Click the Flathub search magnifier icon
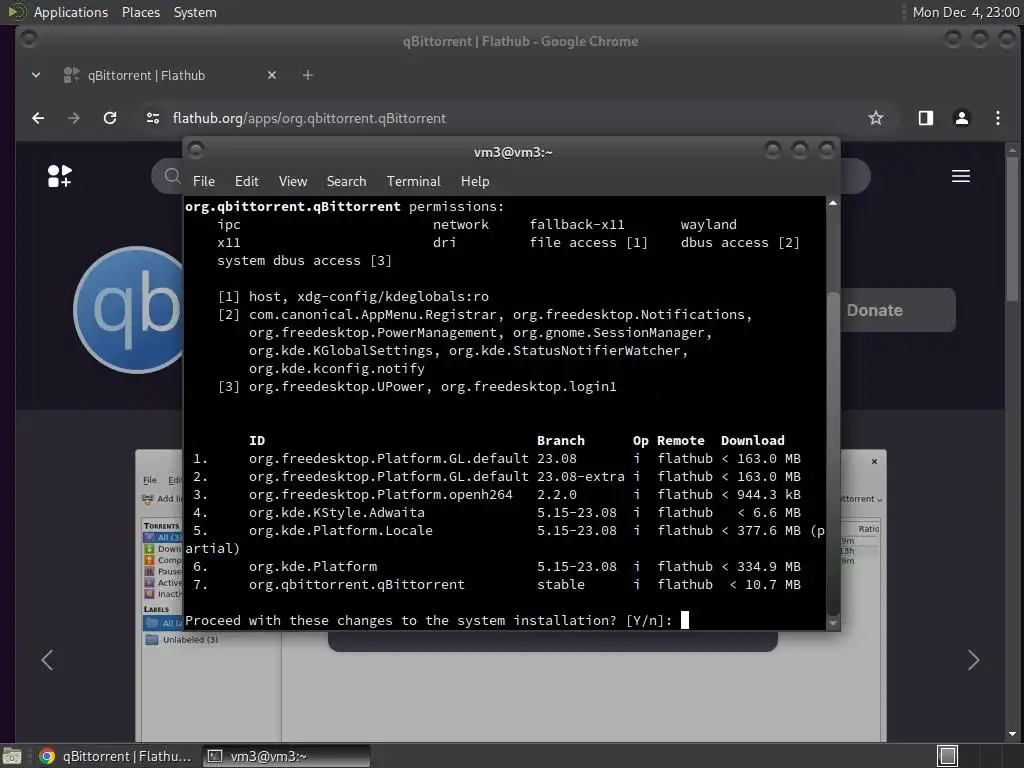The width and height of the screenshot is (1024, 768). click(172, 176)
